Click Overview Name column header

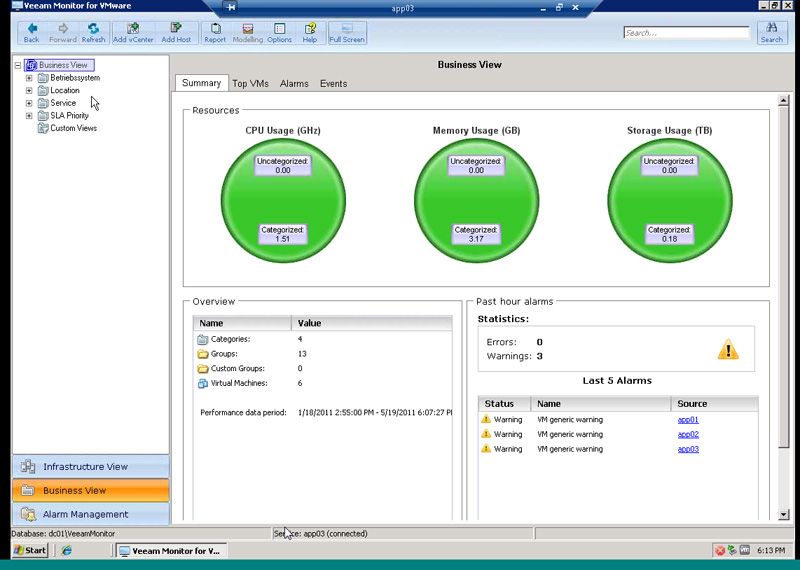point(242,323)
